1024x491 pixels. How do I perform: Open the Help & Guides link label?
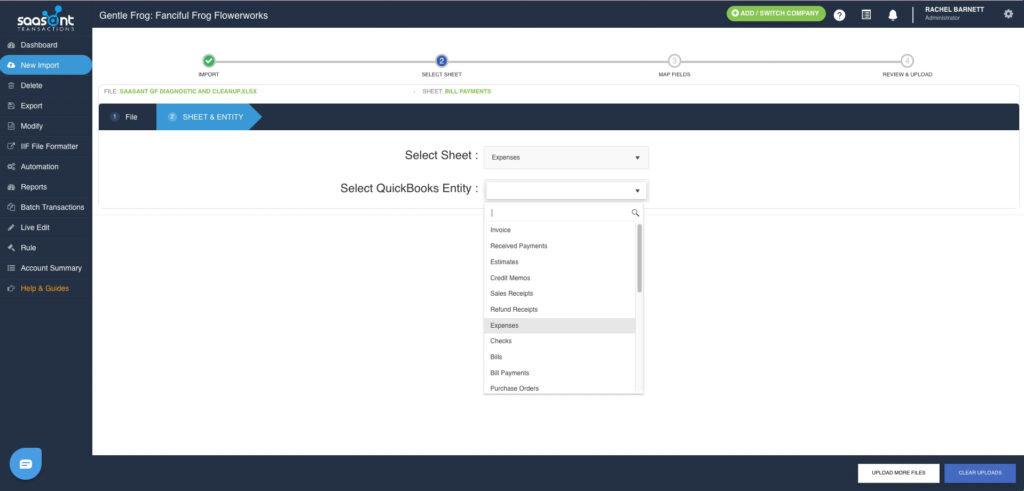44,288
